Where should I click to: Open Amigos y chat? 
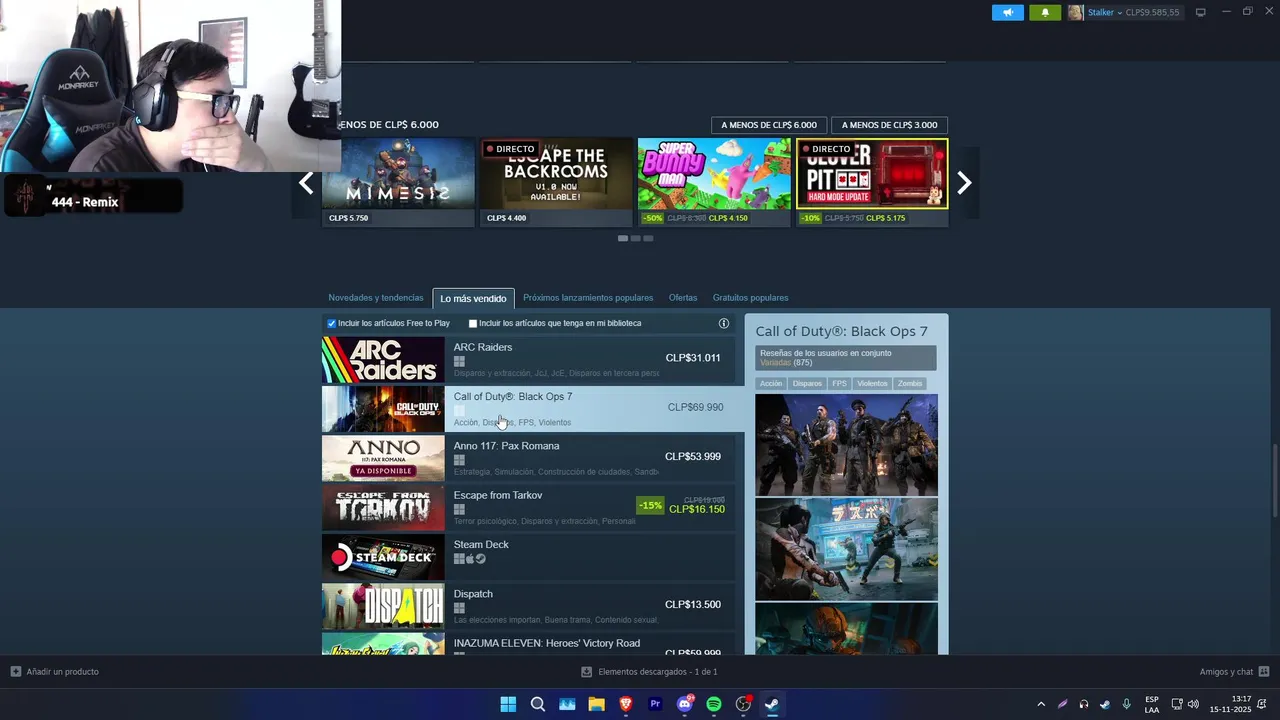pos(1234,672)
